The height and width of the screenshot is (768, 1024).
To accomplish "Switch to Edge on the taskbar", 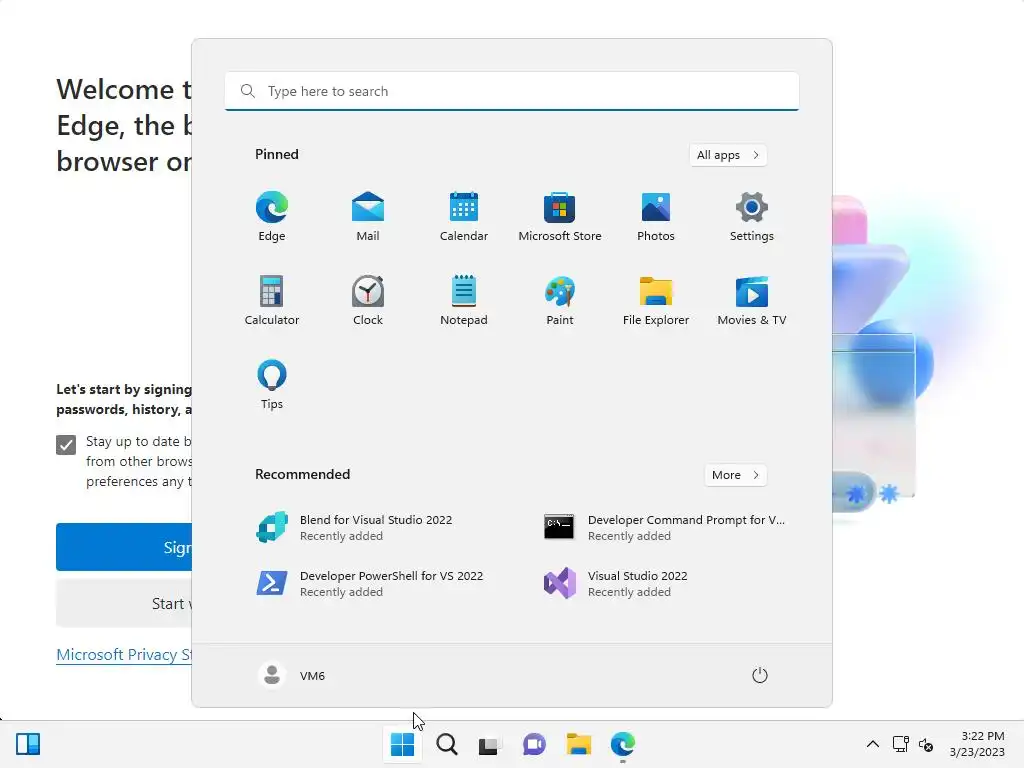I will point(622,744).
